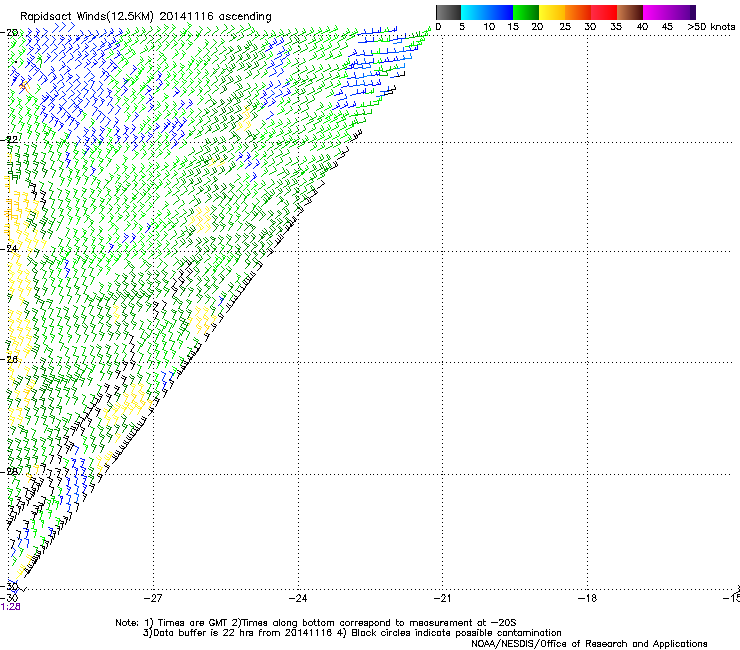This screenshot has width=740, height=650.
Task: Click the dark purple >50 knots swatch
Action: tap(692, 12)
